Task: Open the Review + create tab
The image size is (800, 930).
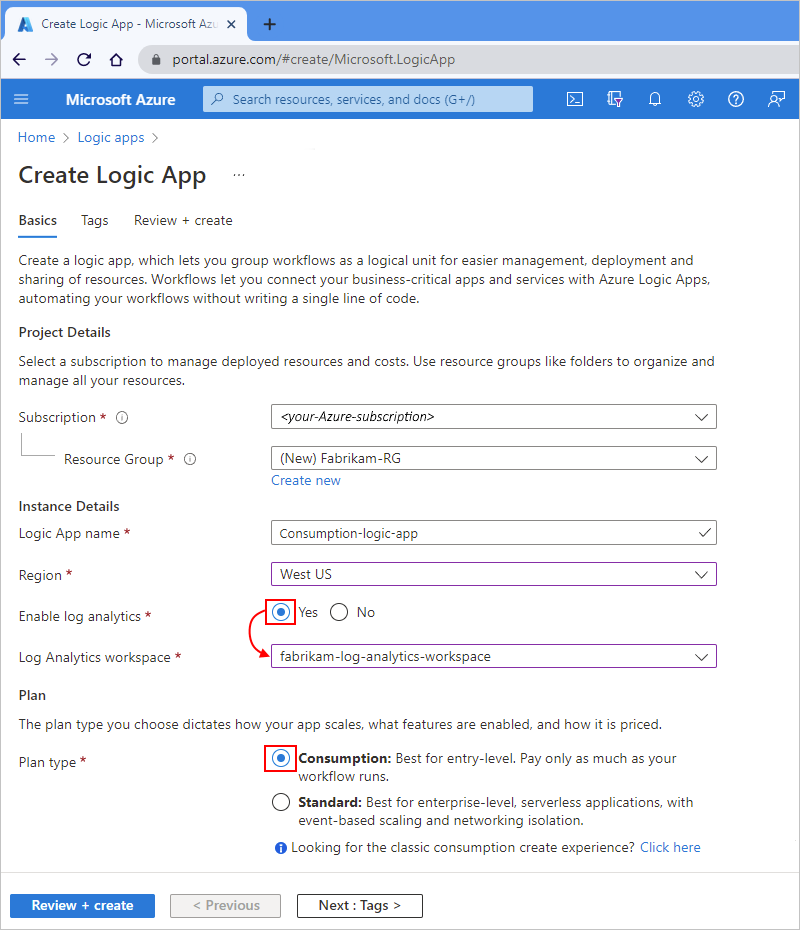Action: 183,220
